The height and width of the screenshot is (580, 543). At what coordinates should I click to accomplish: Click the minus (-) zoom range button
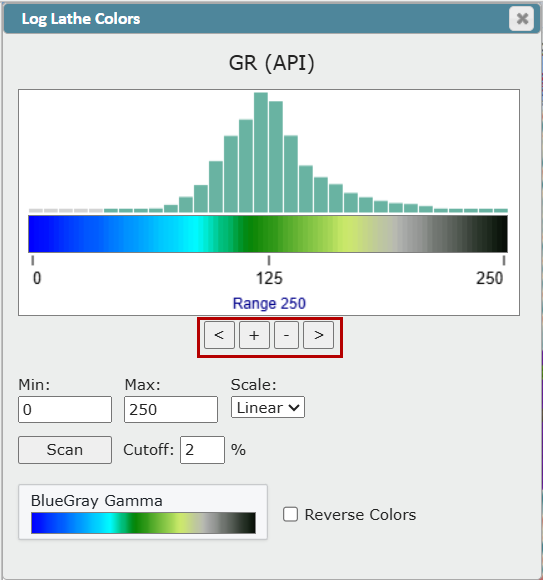click(x=286, y=335)
